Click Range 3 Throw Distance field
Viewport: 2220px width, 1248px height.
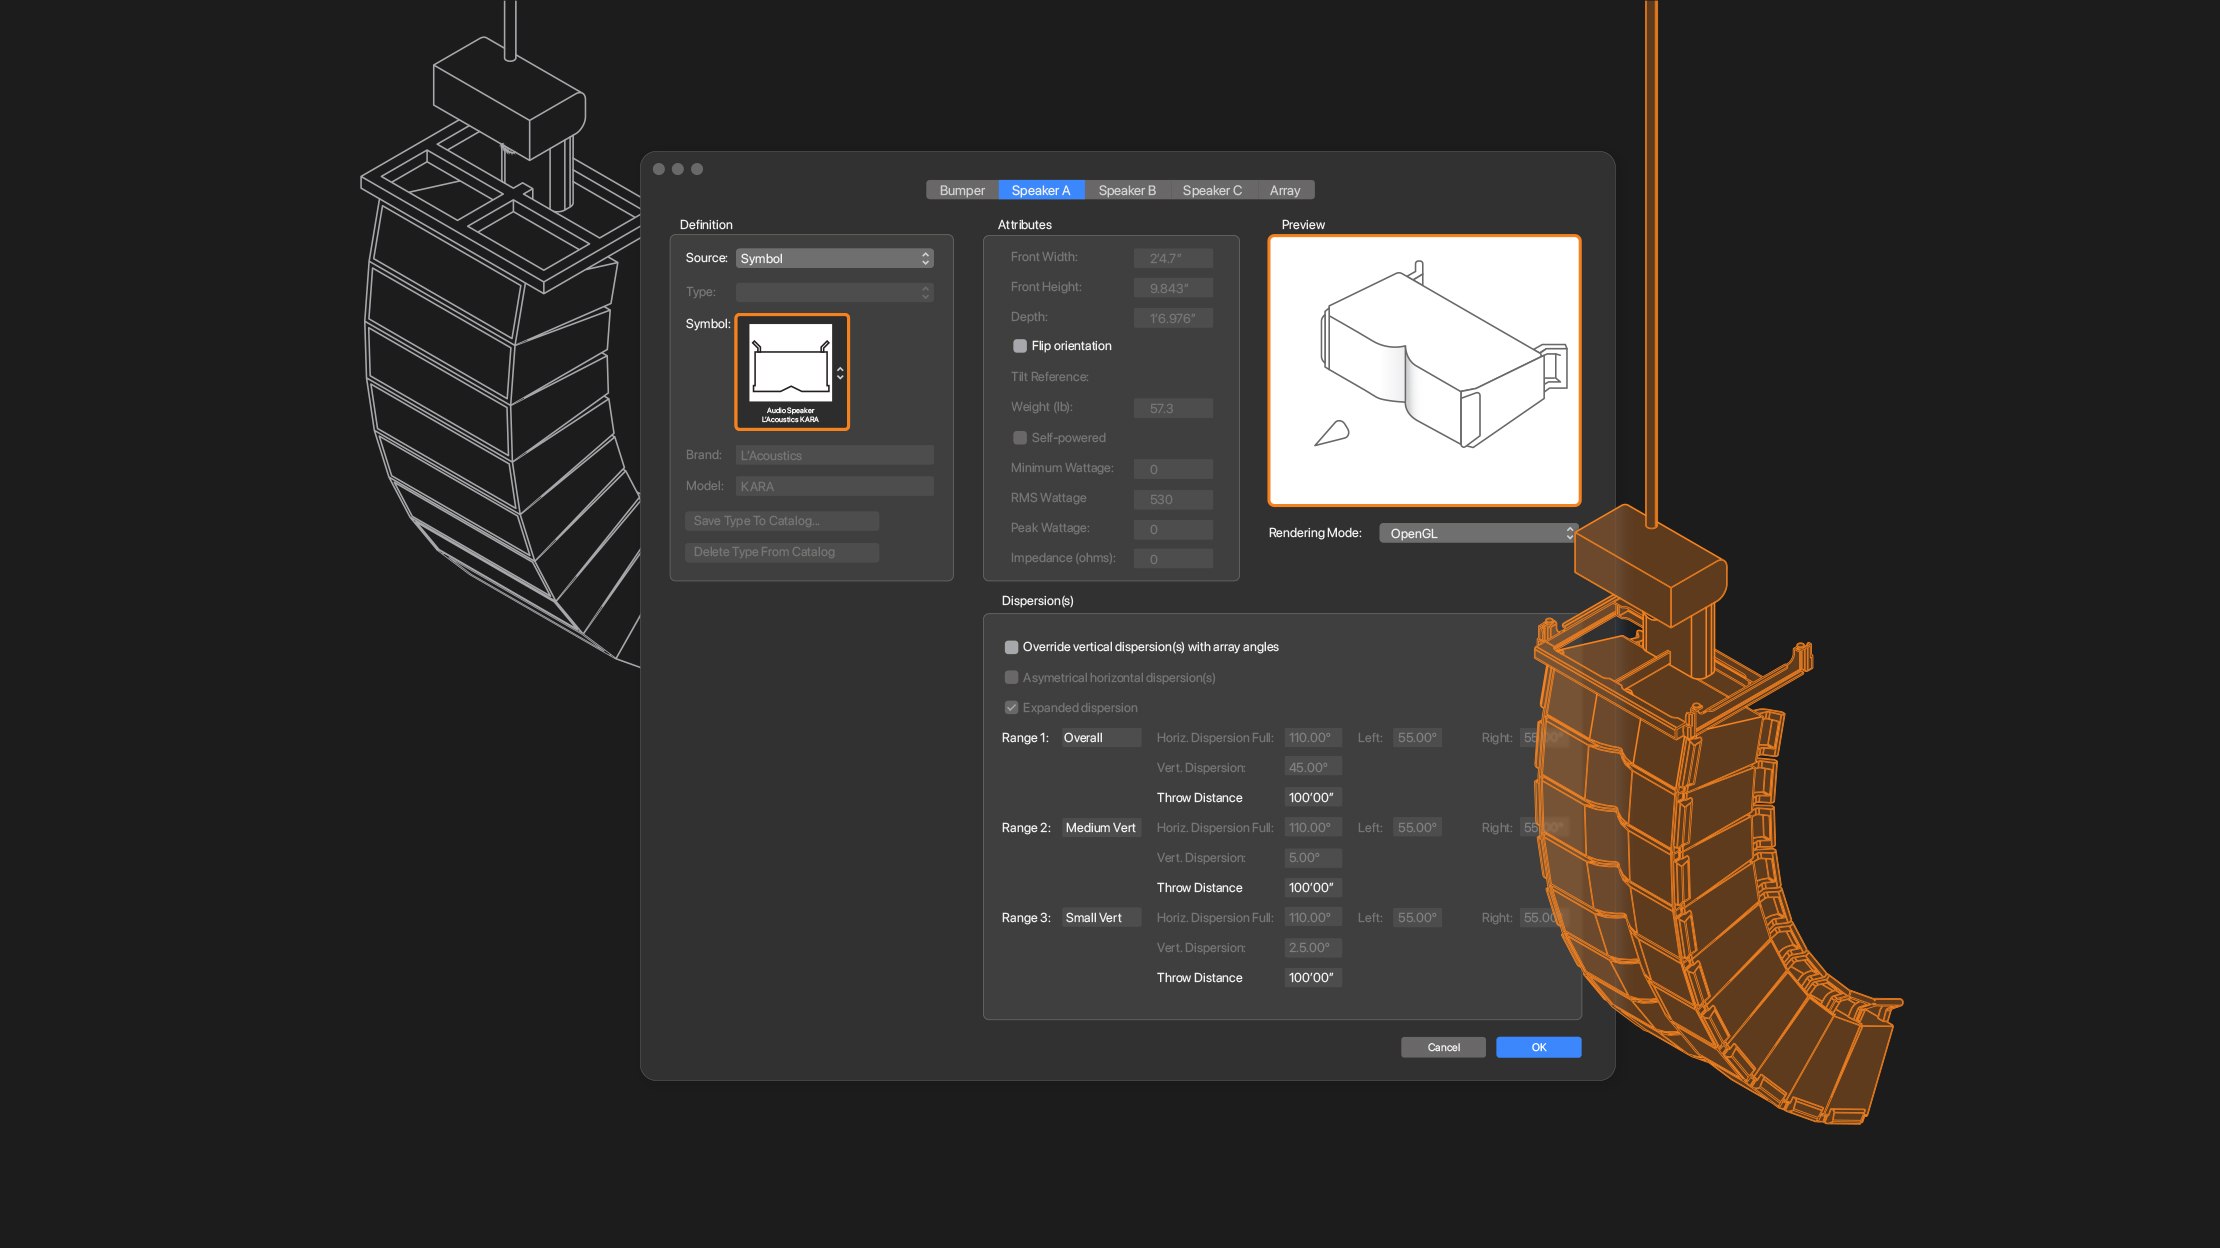tap(1313, 977)
